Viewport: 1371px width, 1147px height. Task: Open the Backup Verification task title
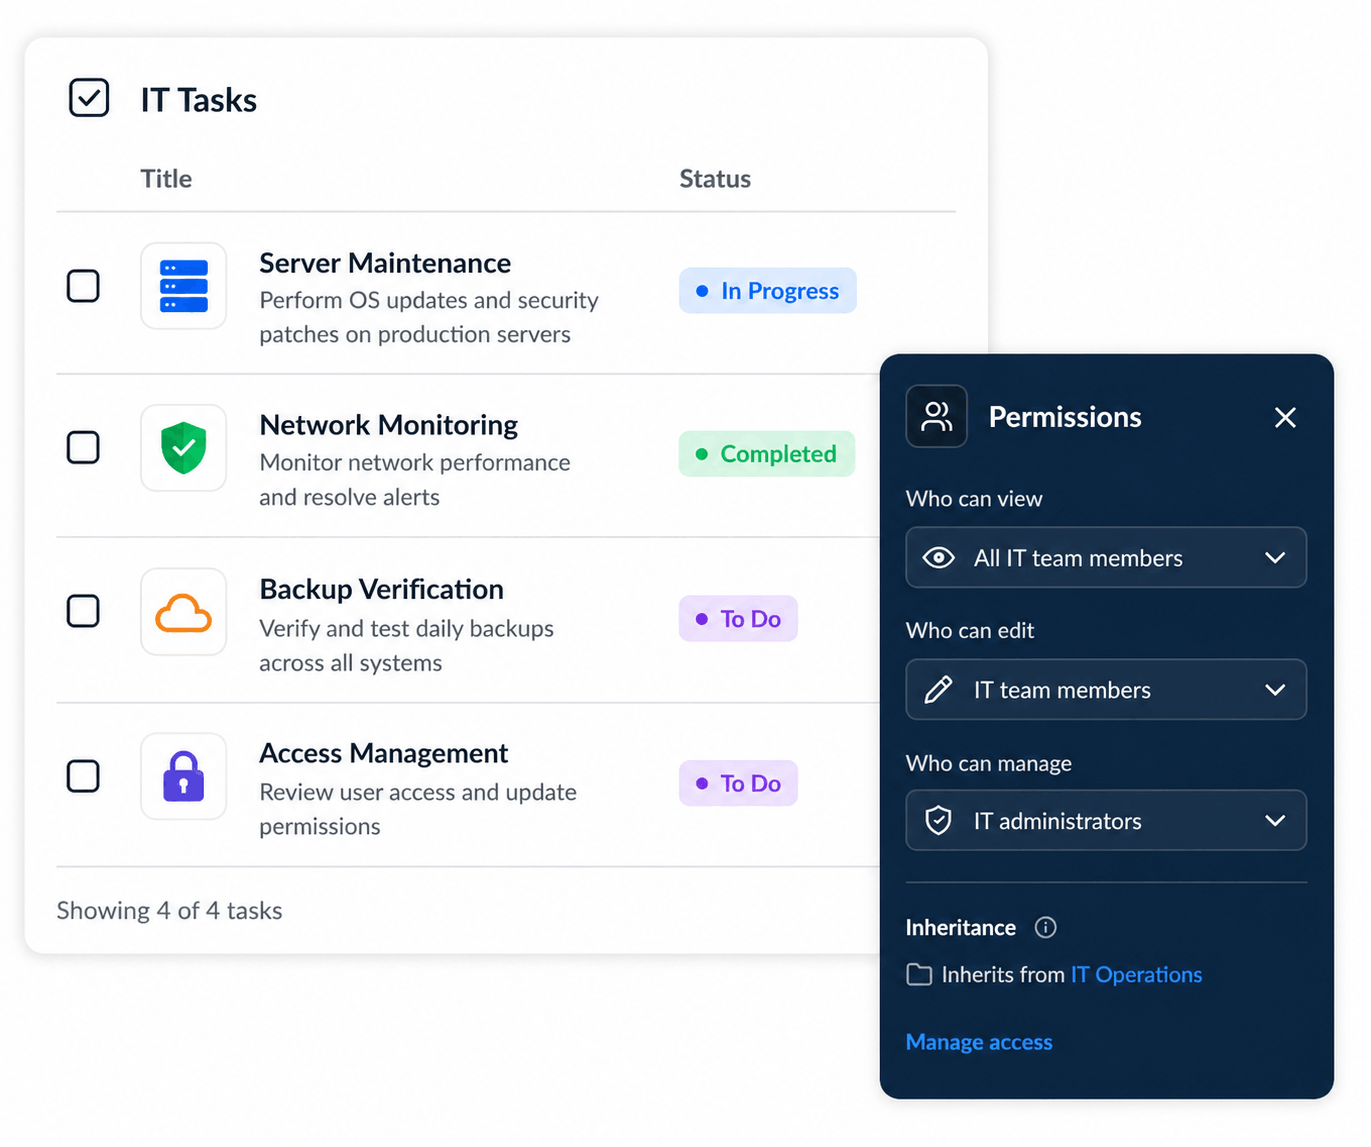pyautogui.click(x=381, y=589)
